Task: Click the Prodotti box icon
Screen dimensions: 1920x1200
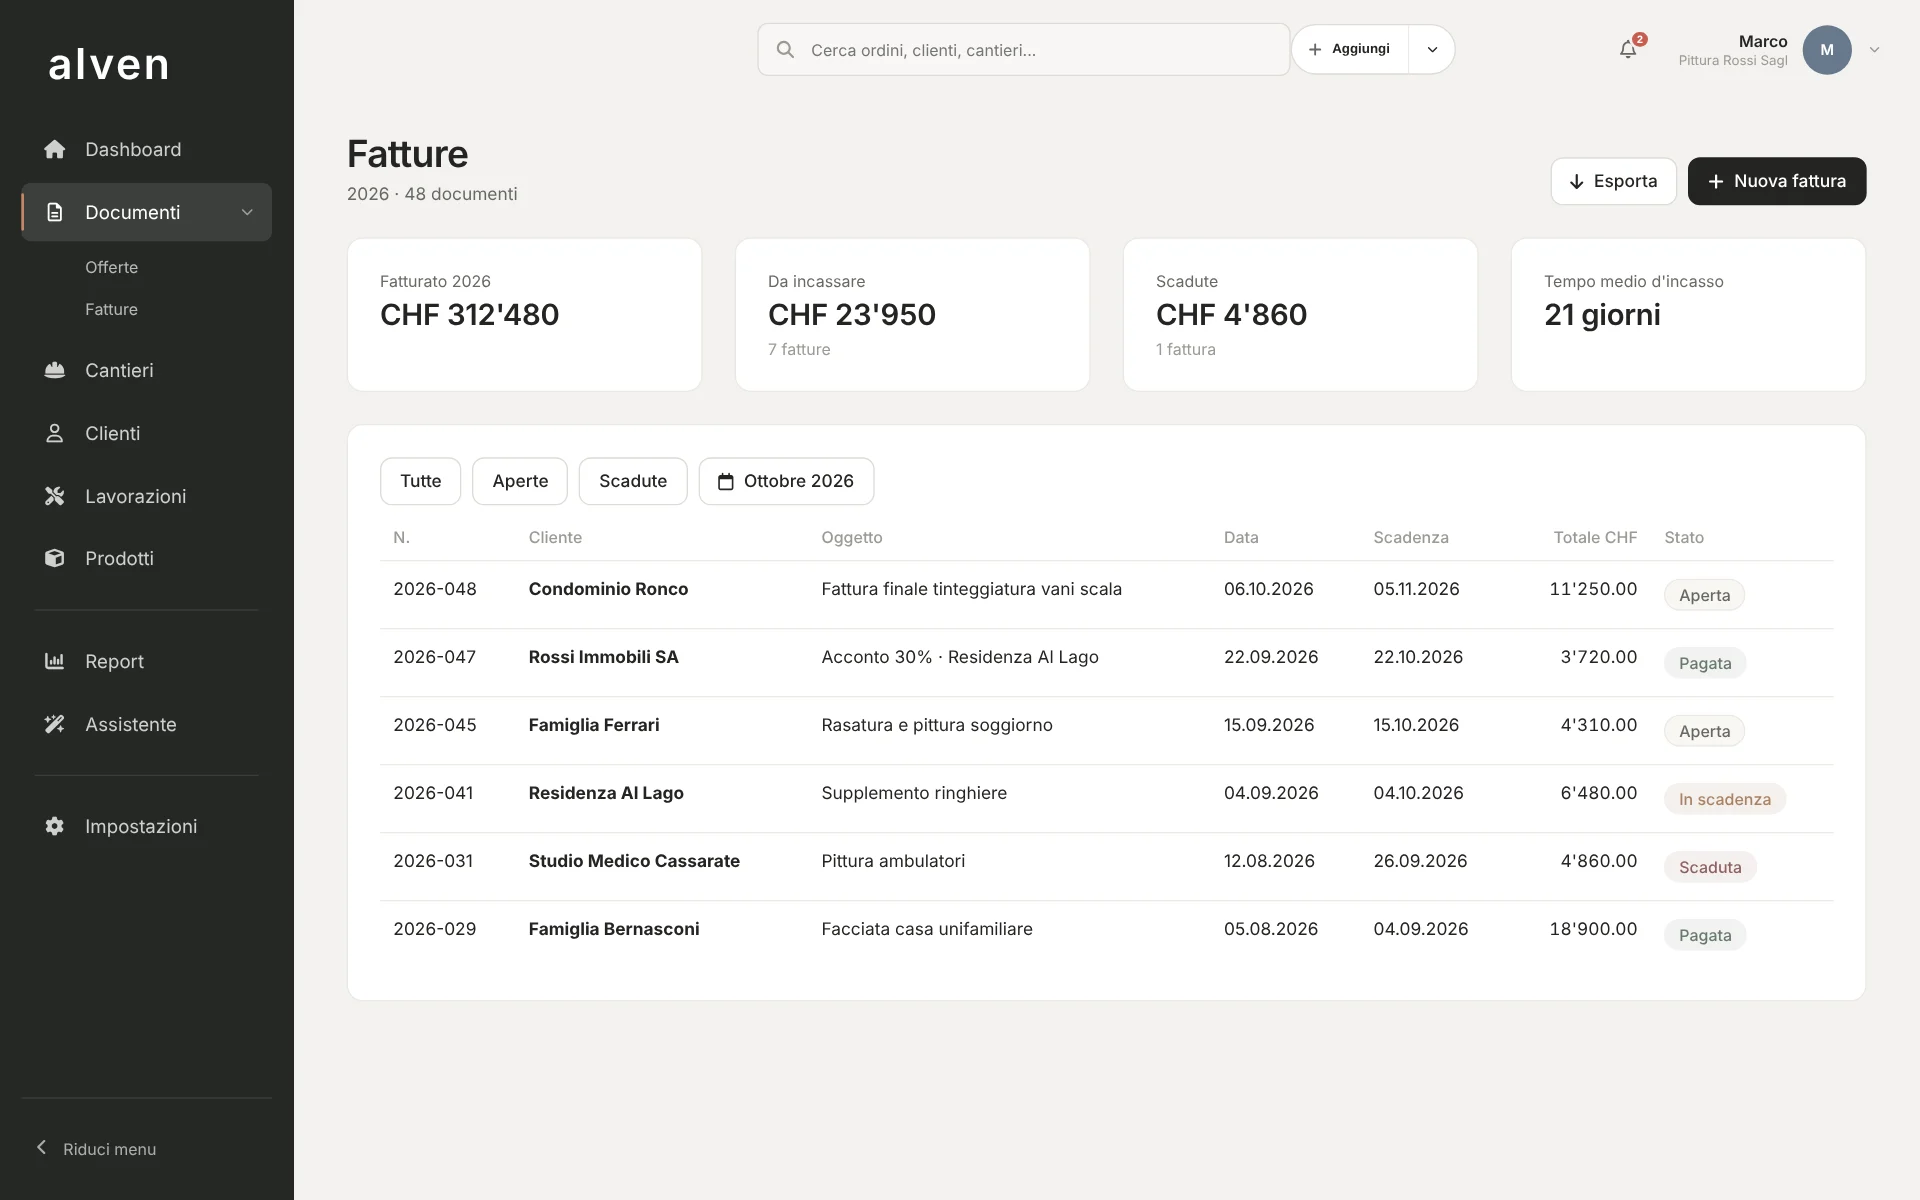Action: pyautogui.click(x=55, y=558)
